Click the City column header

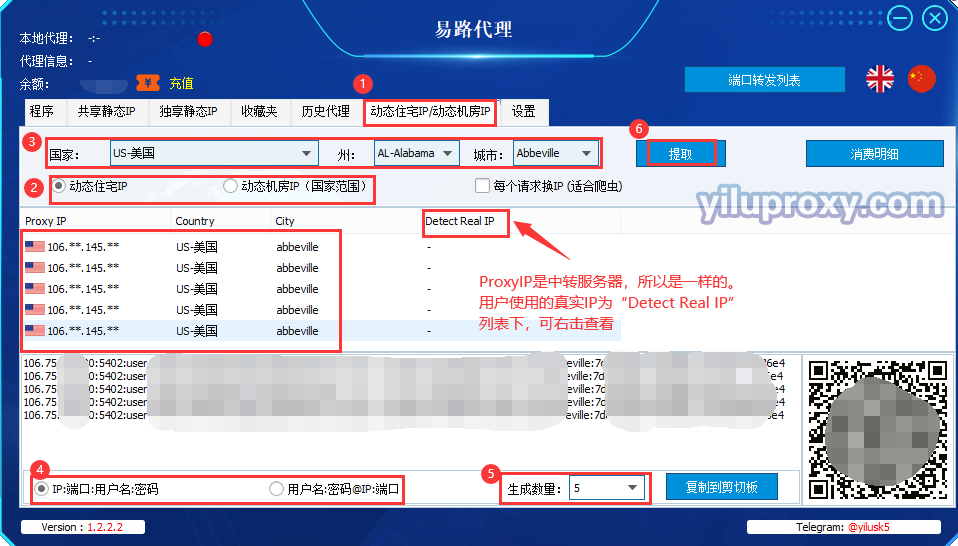pyautogui.click(x=346, y=221)
